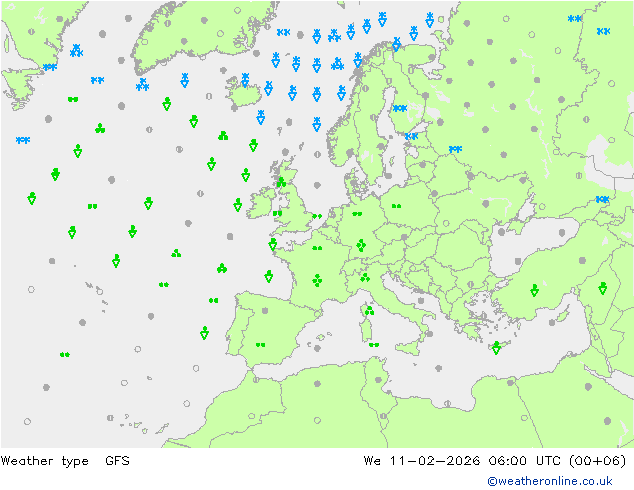This screenshot has height=490, width=634.
Task: Click the '(00+06)' forecast offset text
Action: (x=598, y=461)
